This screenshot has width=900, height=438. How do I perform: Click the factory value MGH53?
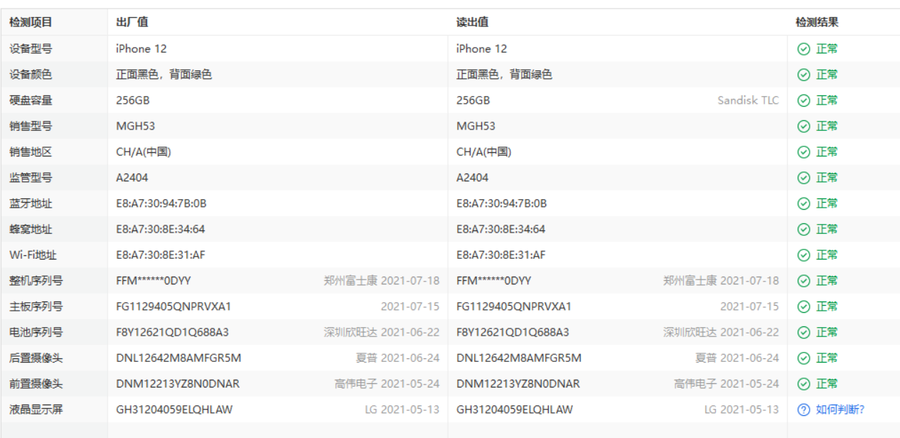pos(136,126)
